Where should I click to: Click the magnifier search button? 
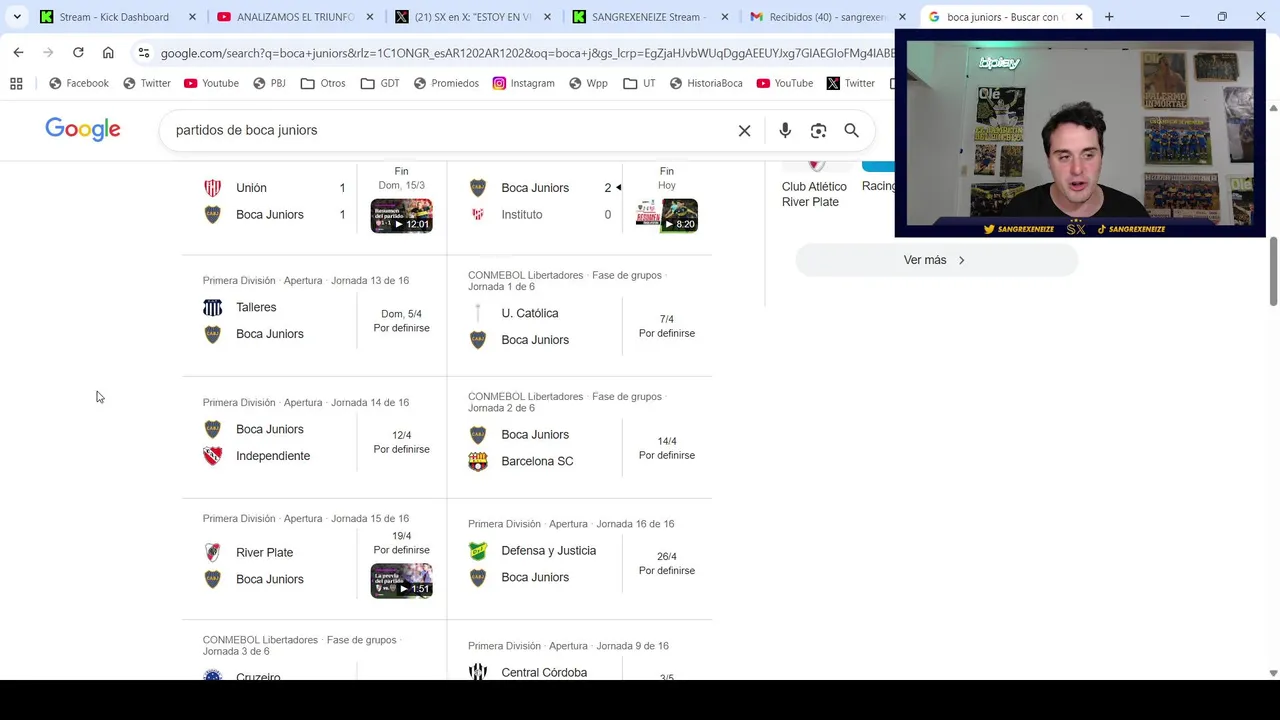pos(851,130)
